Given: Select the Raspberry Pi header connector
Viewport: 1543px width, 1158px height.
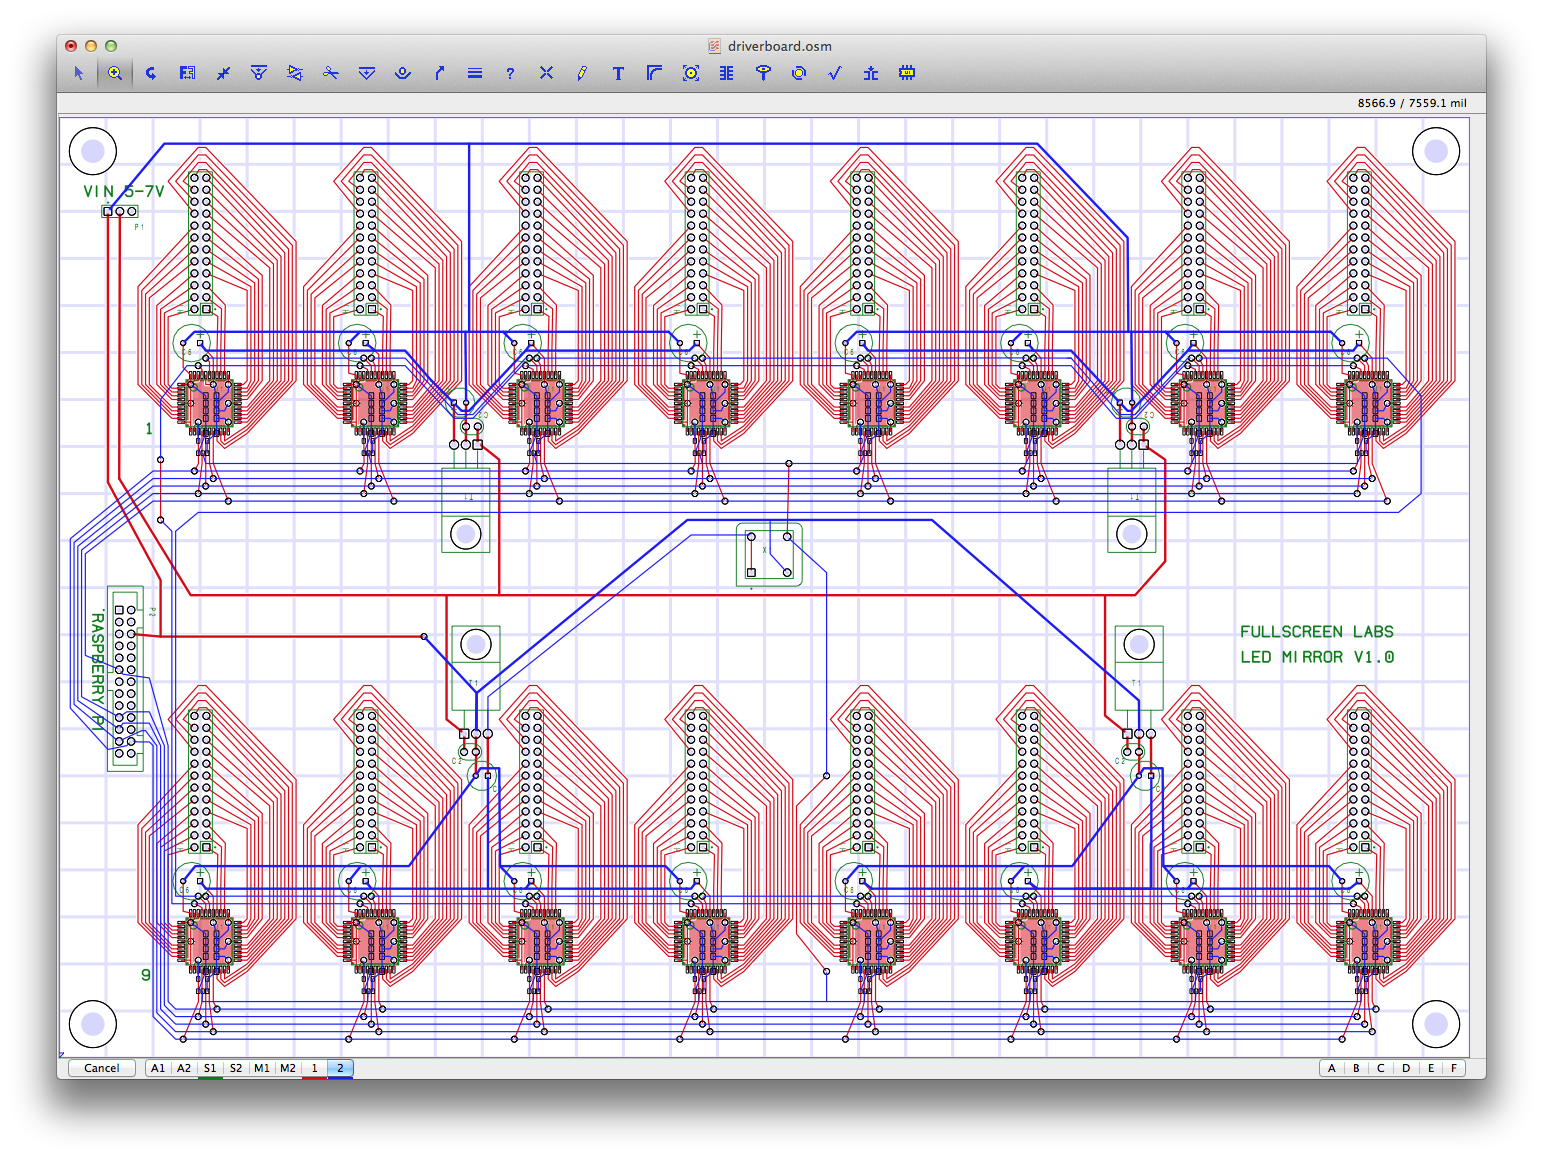Looking at the screenshot, I should click(x=125, y=678).
